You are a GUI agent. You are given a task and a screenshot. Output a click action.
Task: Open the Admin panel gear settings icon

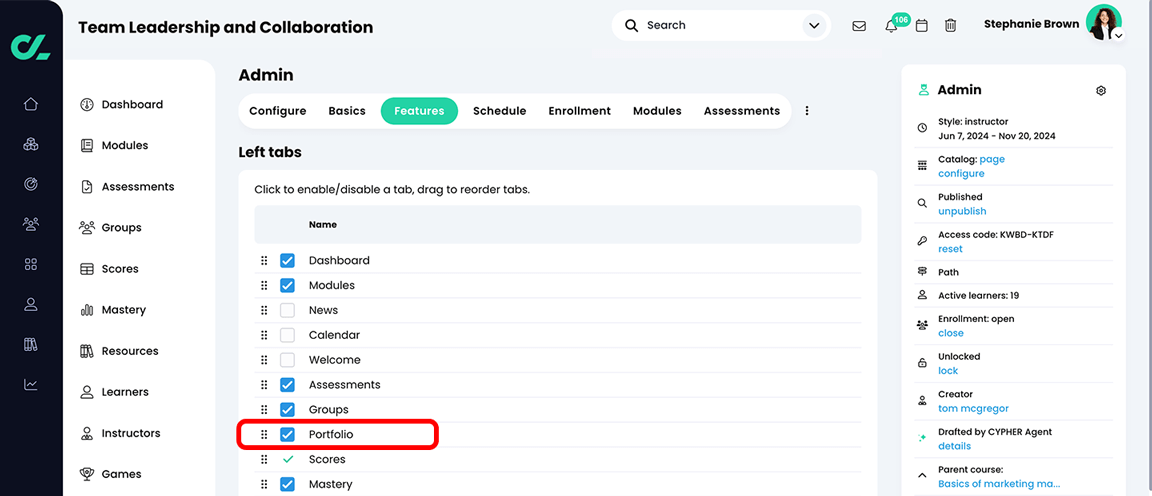[x=1101, y=90]
